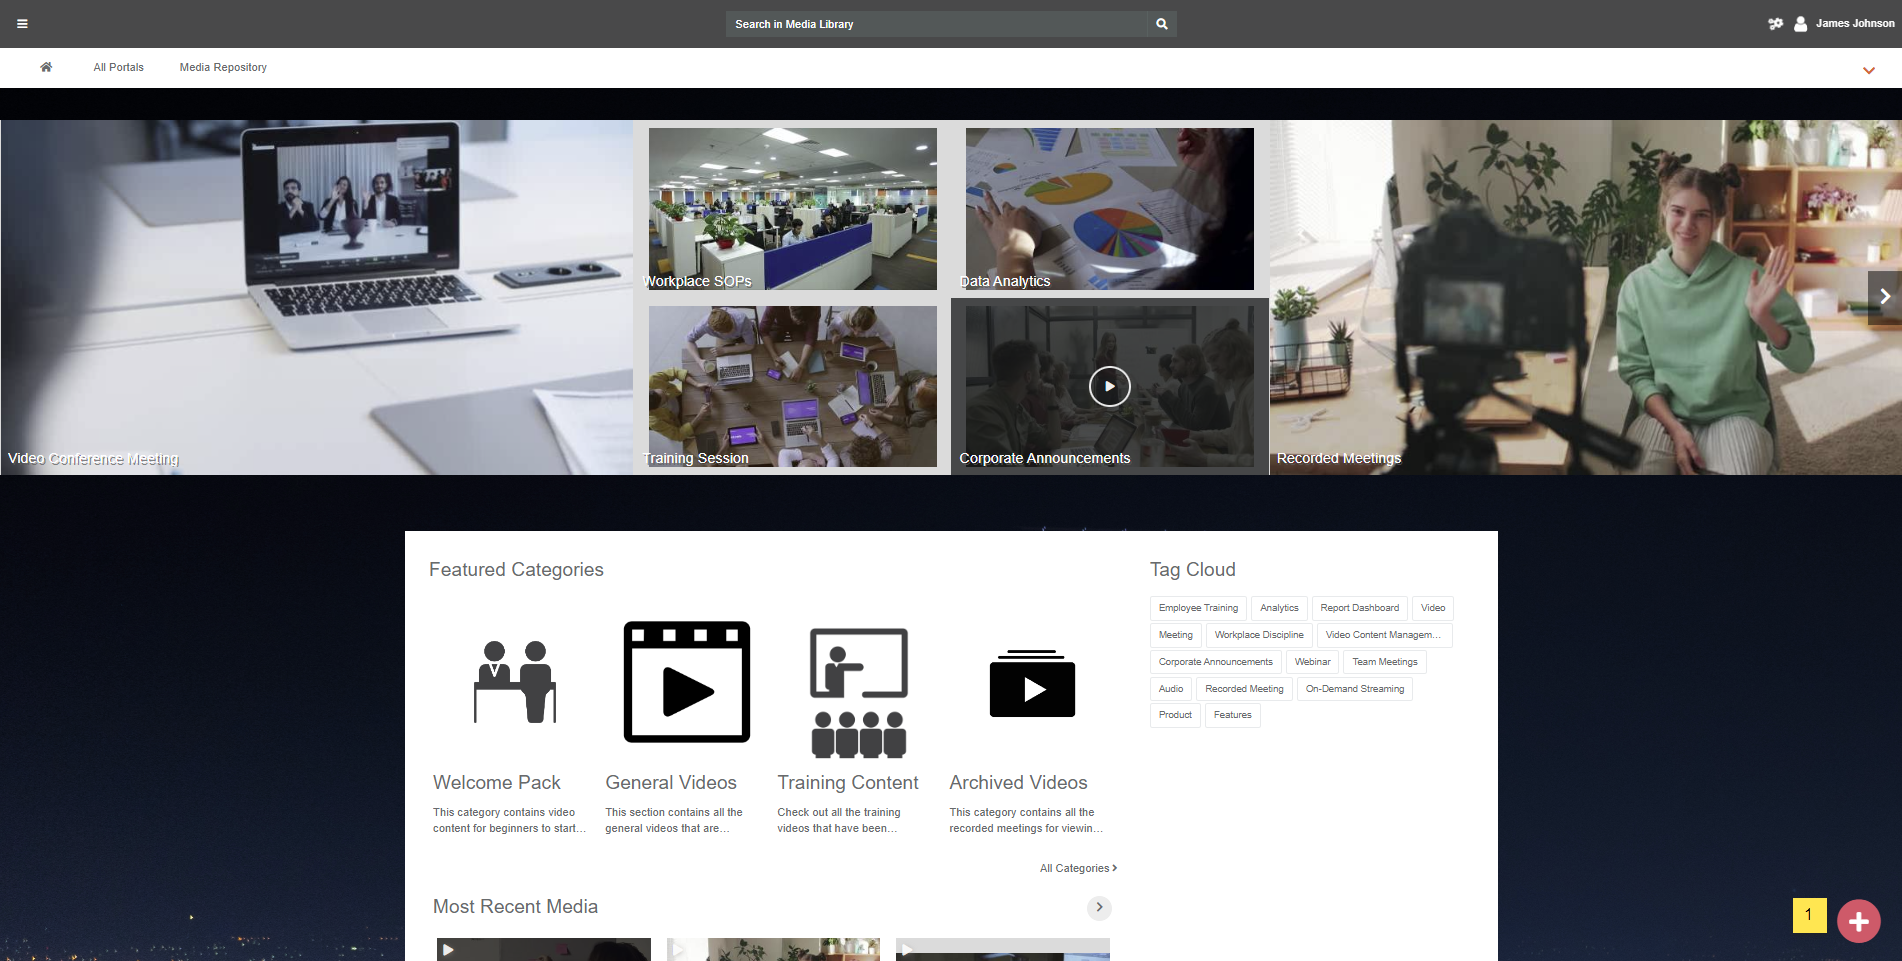Select the On-Demand Streaming tag
Screen dimensions: 1902x961
point(1354,689)
